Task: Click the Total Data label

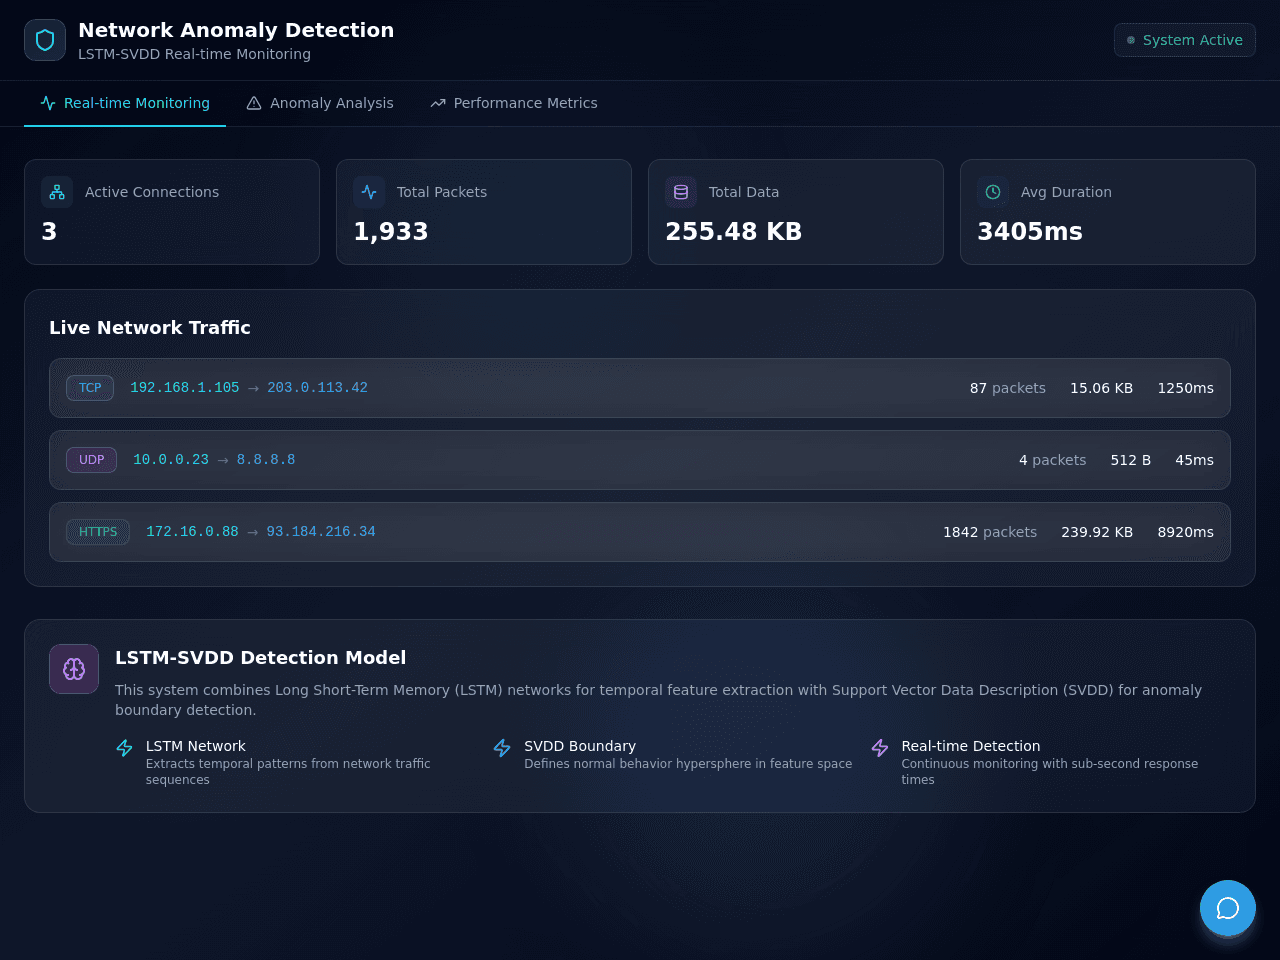Action: click(744, 192)
